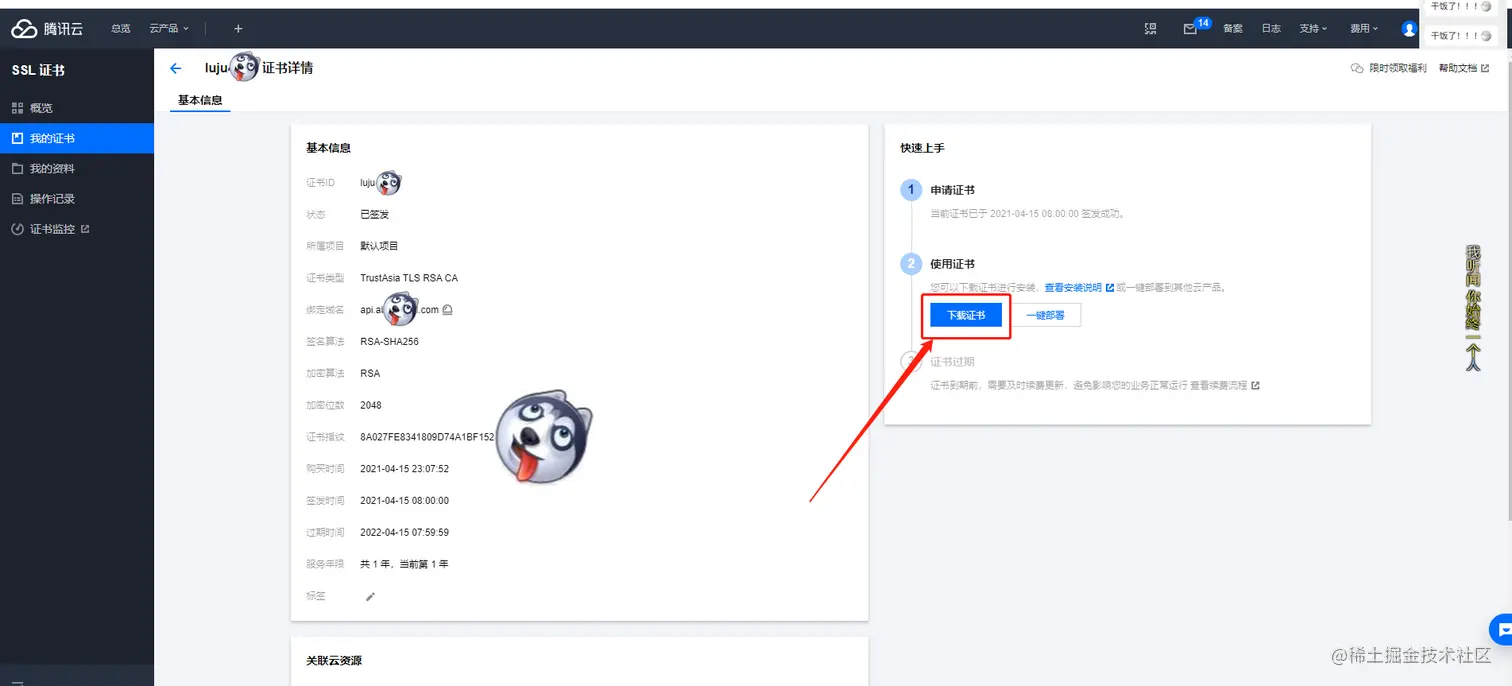
Task: Expand the 支持 support dropdown
Action: tap(1313, 29)
